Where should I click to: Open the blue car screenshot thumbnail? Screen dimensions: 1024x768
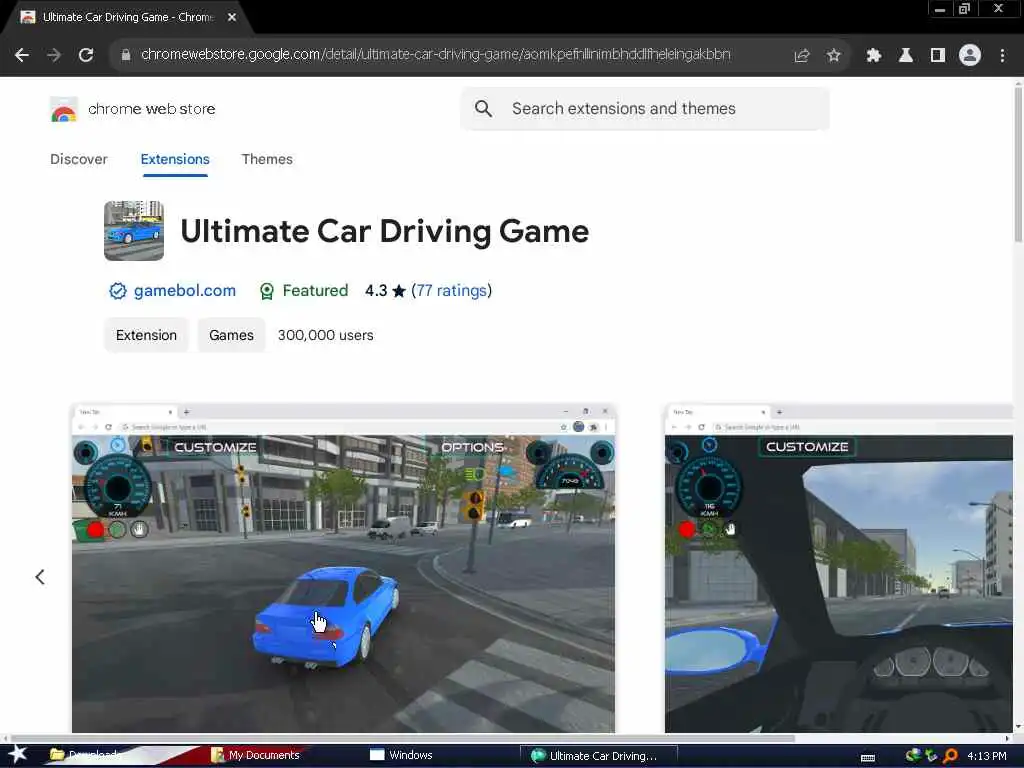click(x=344, y=568)
